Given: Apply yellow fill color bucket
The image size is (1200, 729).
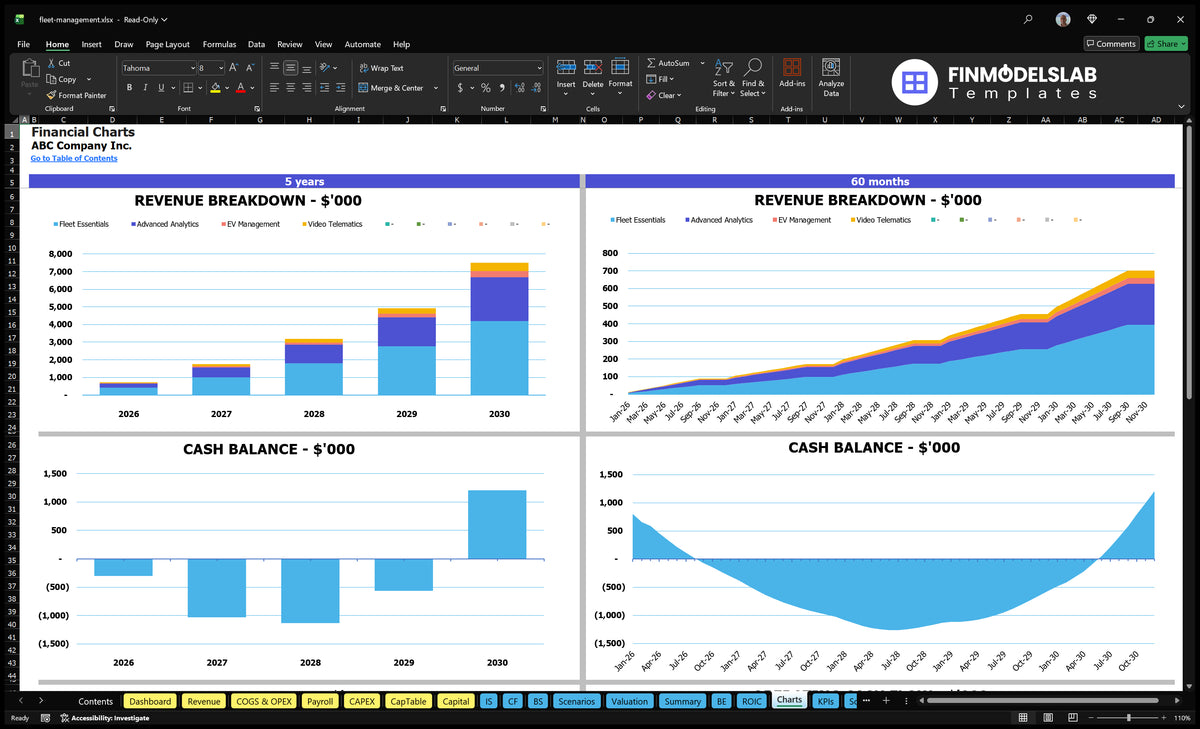Looking at the screenshot, I should pos(215,88).
